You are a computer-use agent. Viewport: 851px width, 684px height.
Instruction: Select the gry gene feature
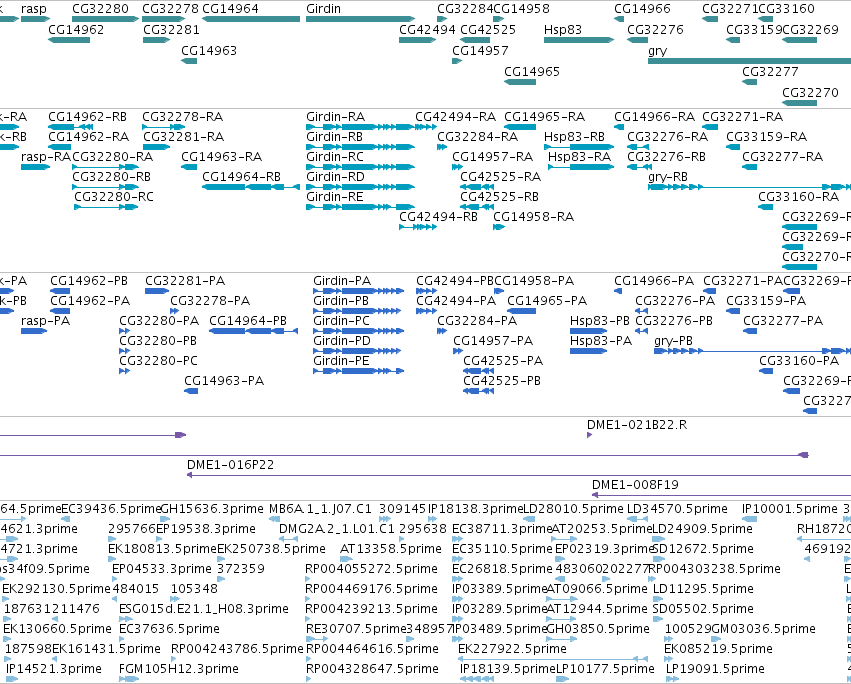pyautogui.click(x=750, y=61)
